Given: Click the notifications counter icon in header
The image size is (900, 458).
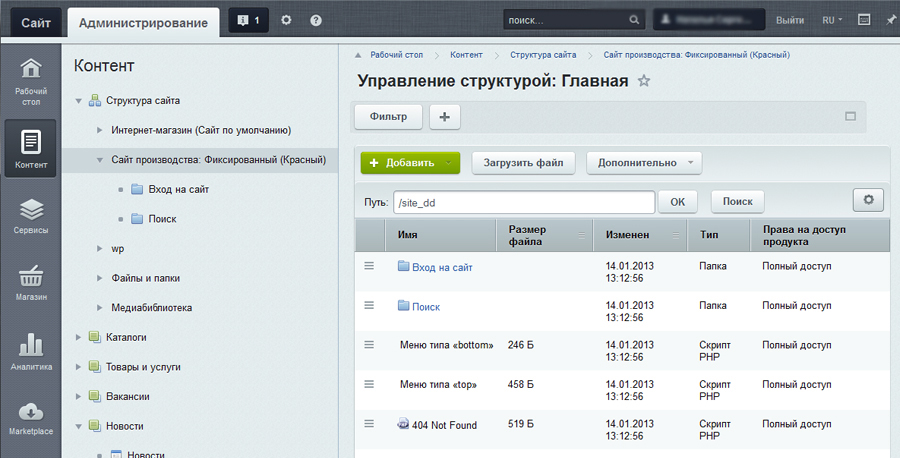Looking at the screenshot, I should (x=248, y=20).
